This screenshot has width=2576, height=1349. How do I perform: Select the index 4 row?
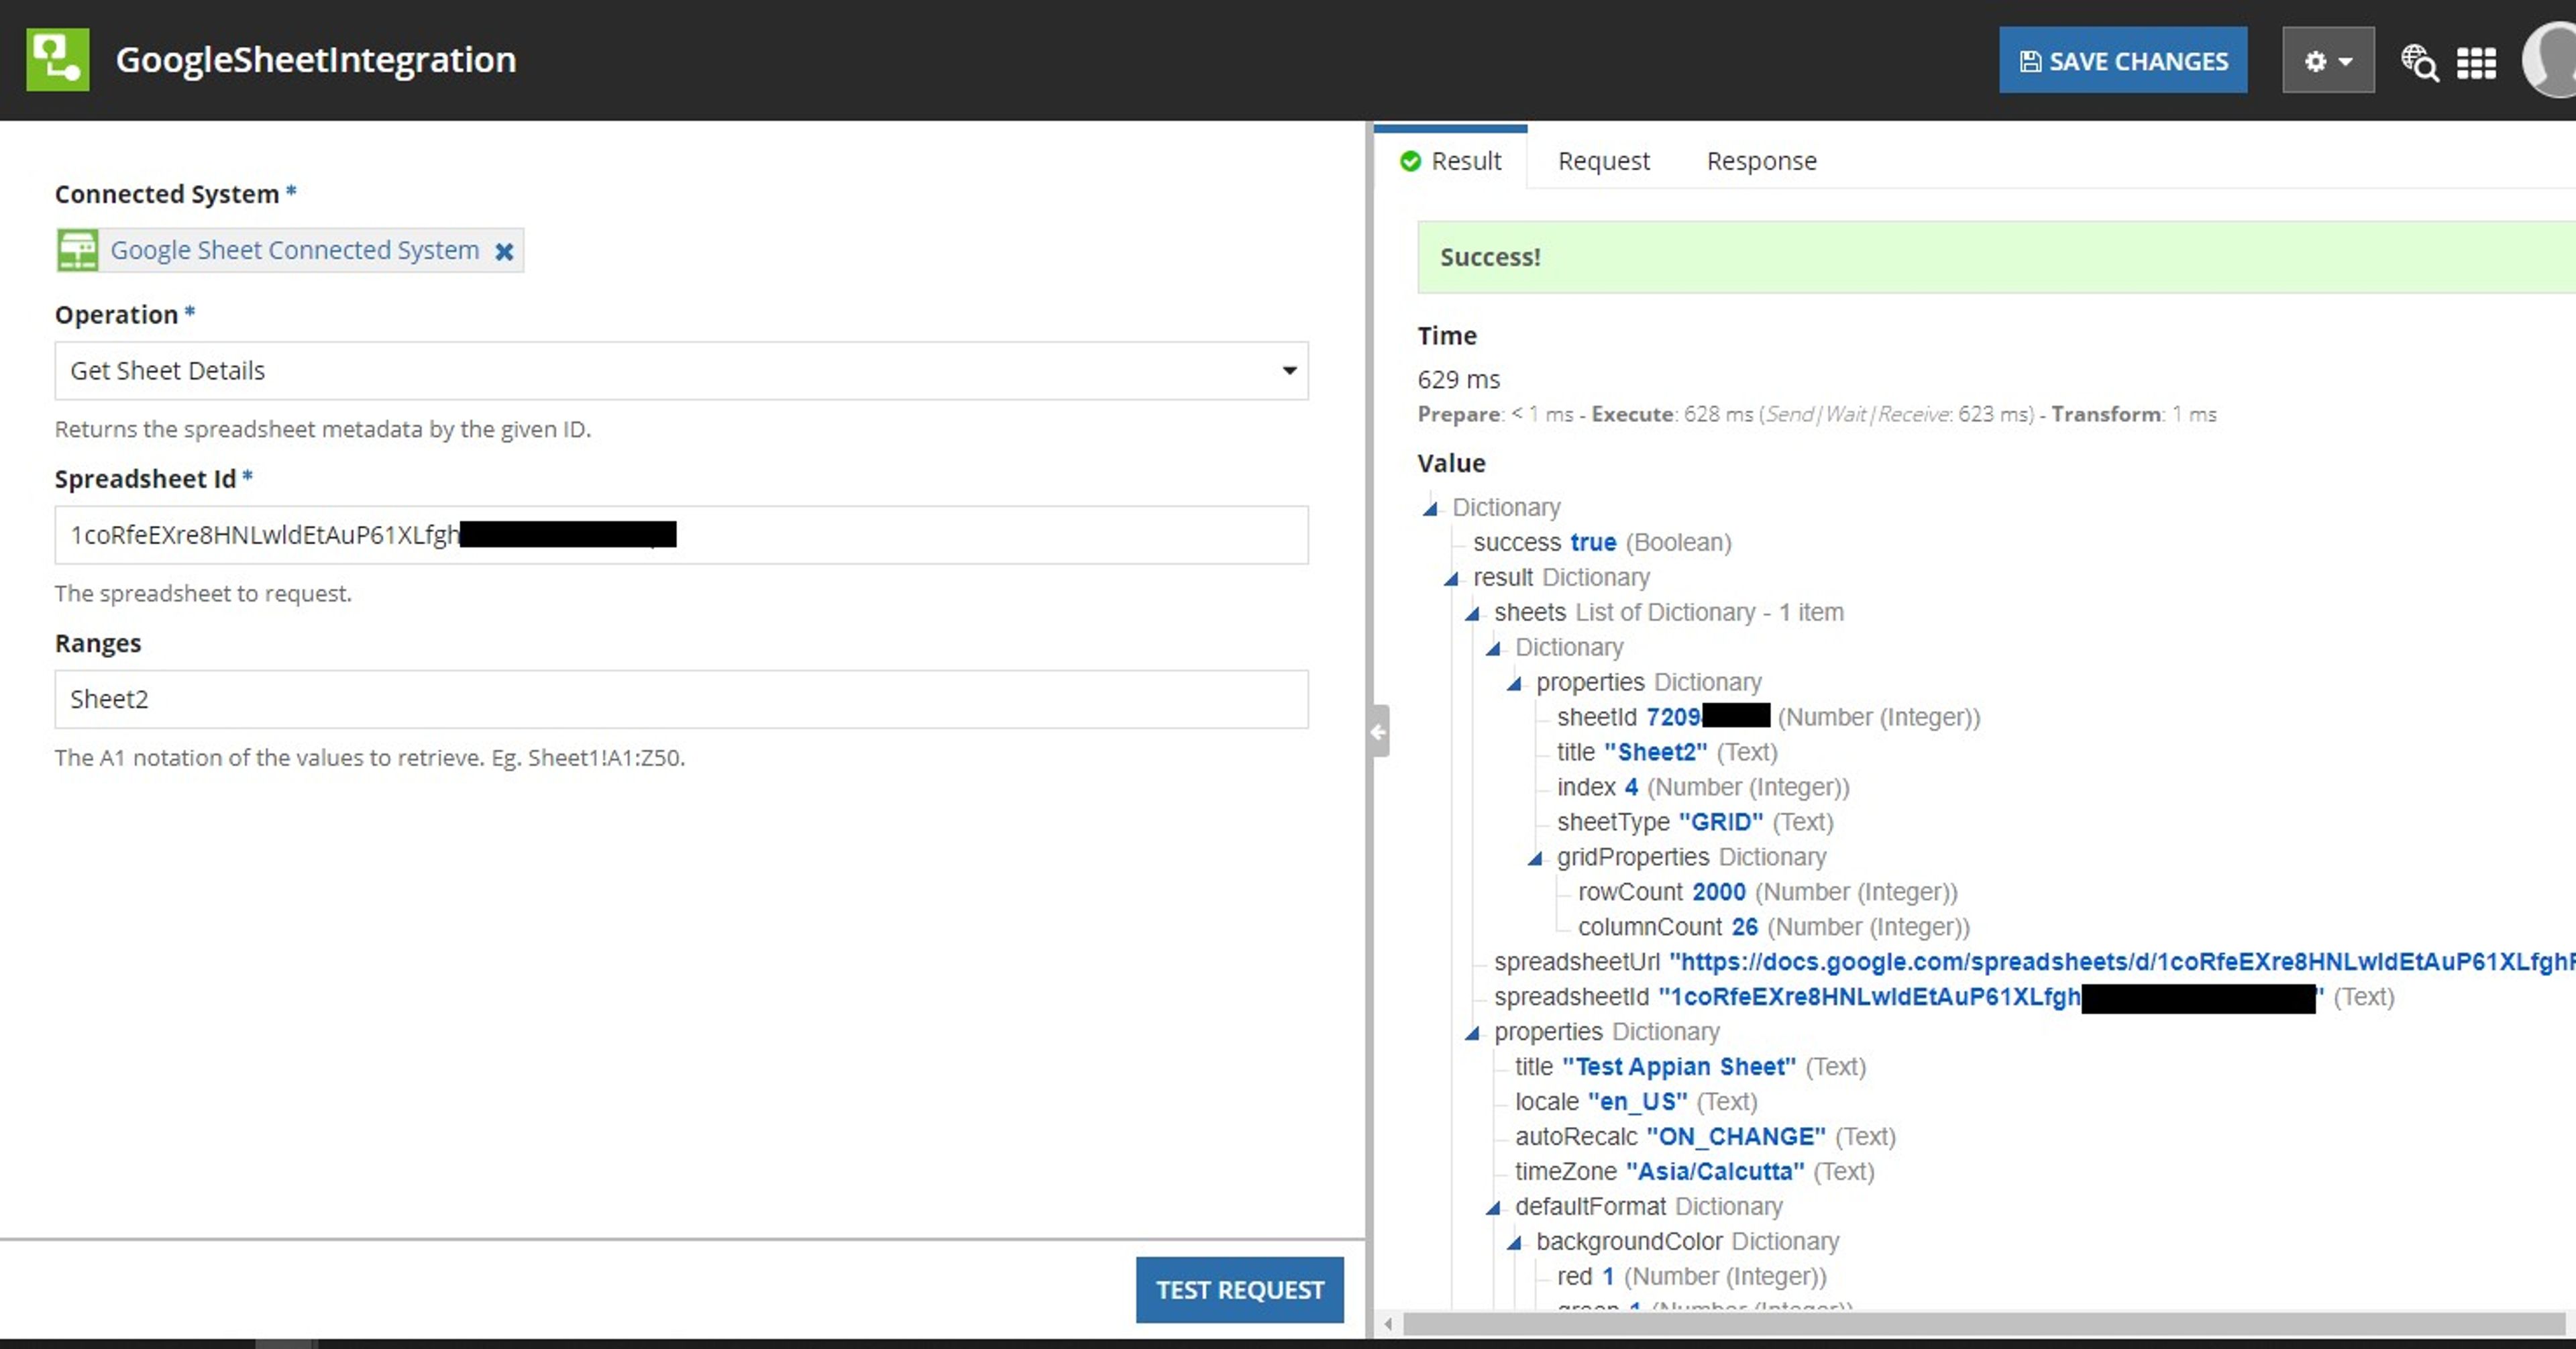click(x=1703, y=787)
